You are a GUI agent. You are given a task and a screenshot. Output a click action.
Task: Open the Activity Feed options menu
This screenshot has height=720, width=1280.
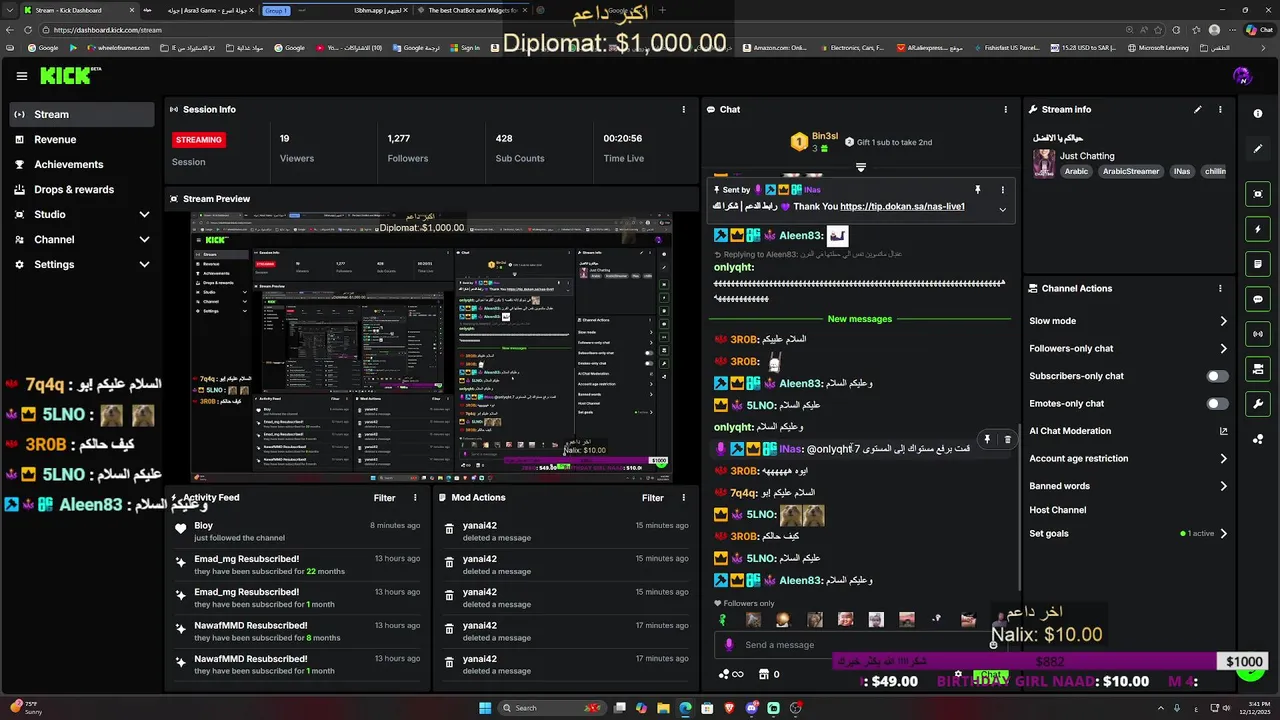pos(416,497)
